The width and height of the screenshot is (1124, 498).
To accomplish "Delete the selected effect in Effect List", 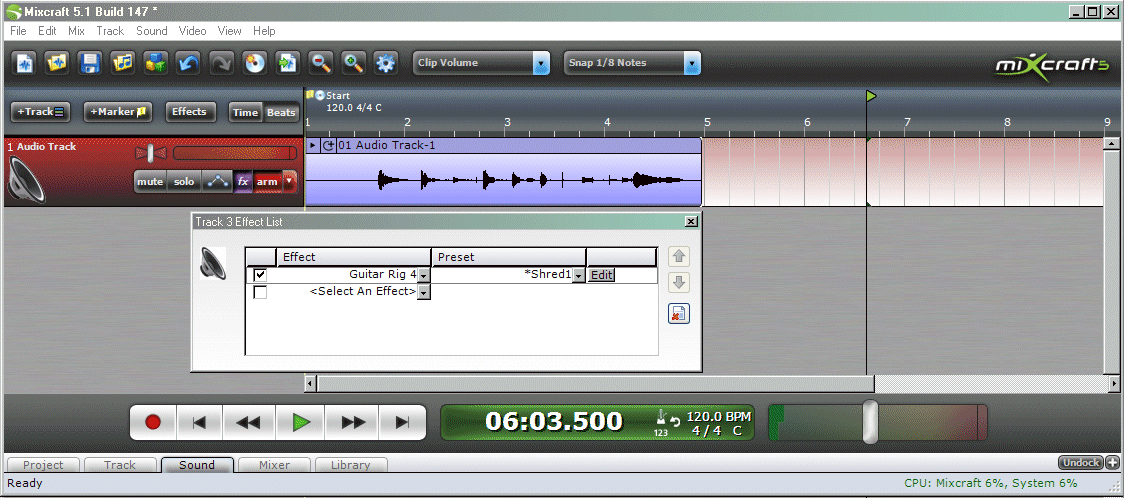I will click(679, 313).
